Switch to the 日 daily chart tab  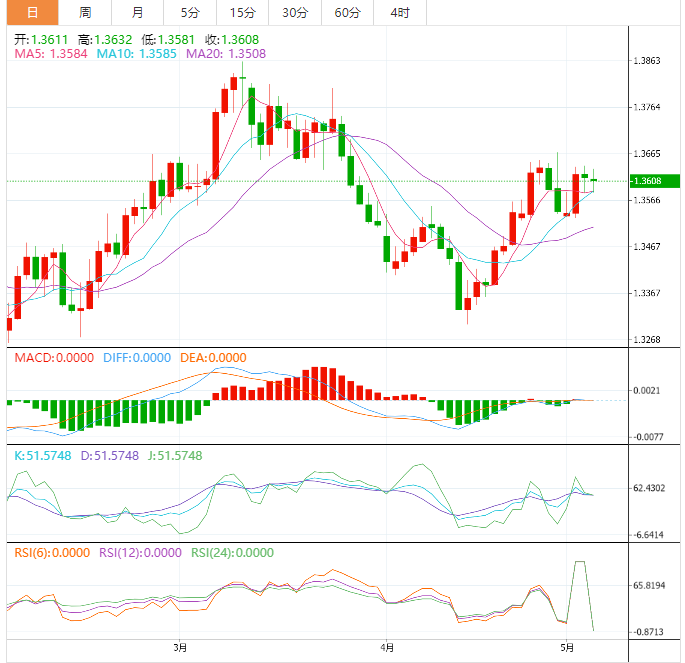(x=32, y=13)
